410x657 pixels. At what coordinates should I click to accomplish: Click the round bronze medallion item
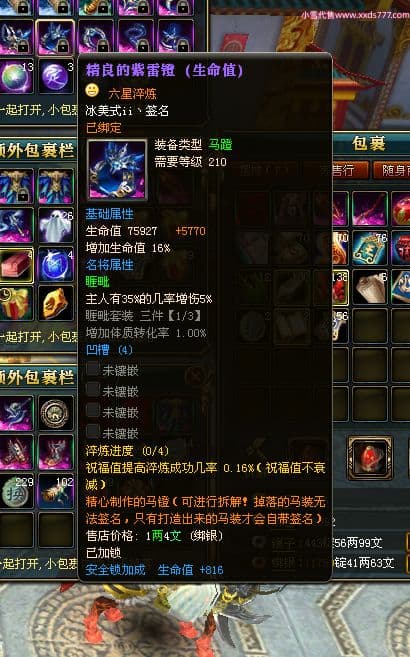pyautogui.click(x=55, y=414)
